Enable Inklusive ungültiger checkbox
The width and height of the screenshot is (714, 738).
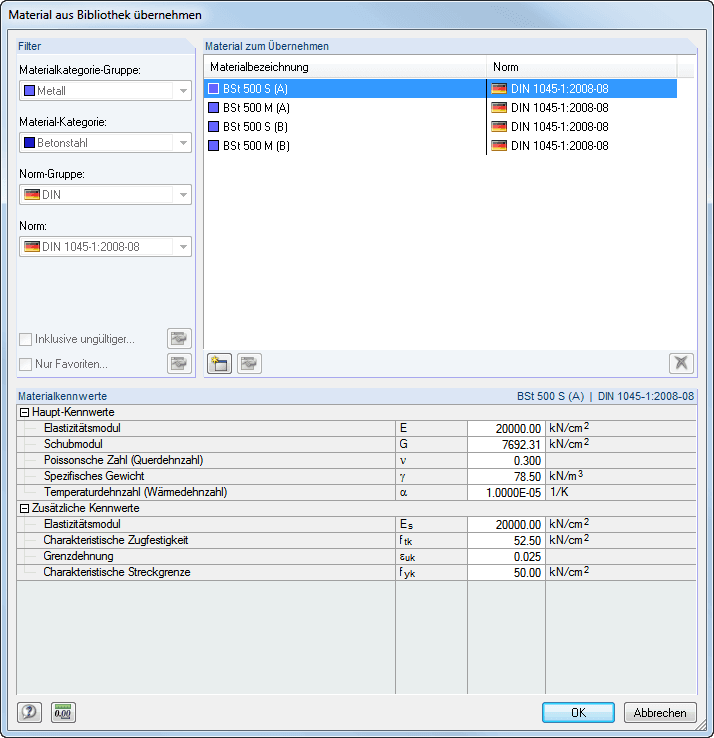(x=25, y=339)
